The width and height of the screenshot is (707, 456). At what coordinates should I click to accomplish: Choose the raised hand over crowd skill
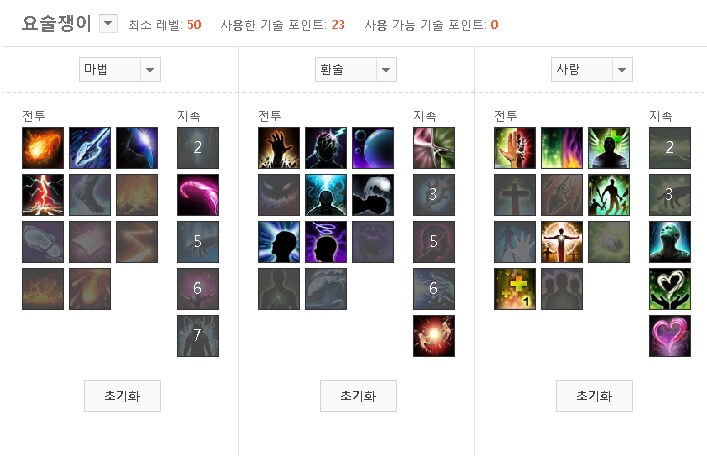pos(279,148)
